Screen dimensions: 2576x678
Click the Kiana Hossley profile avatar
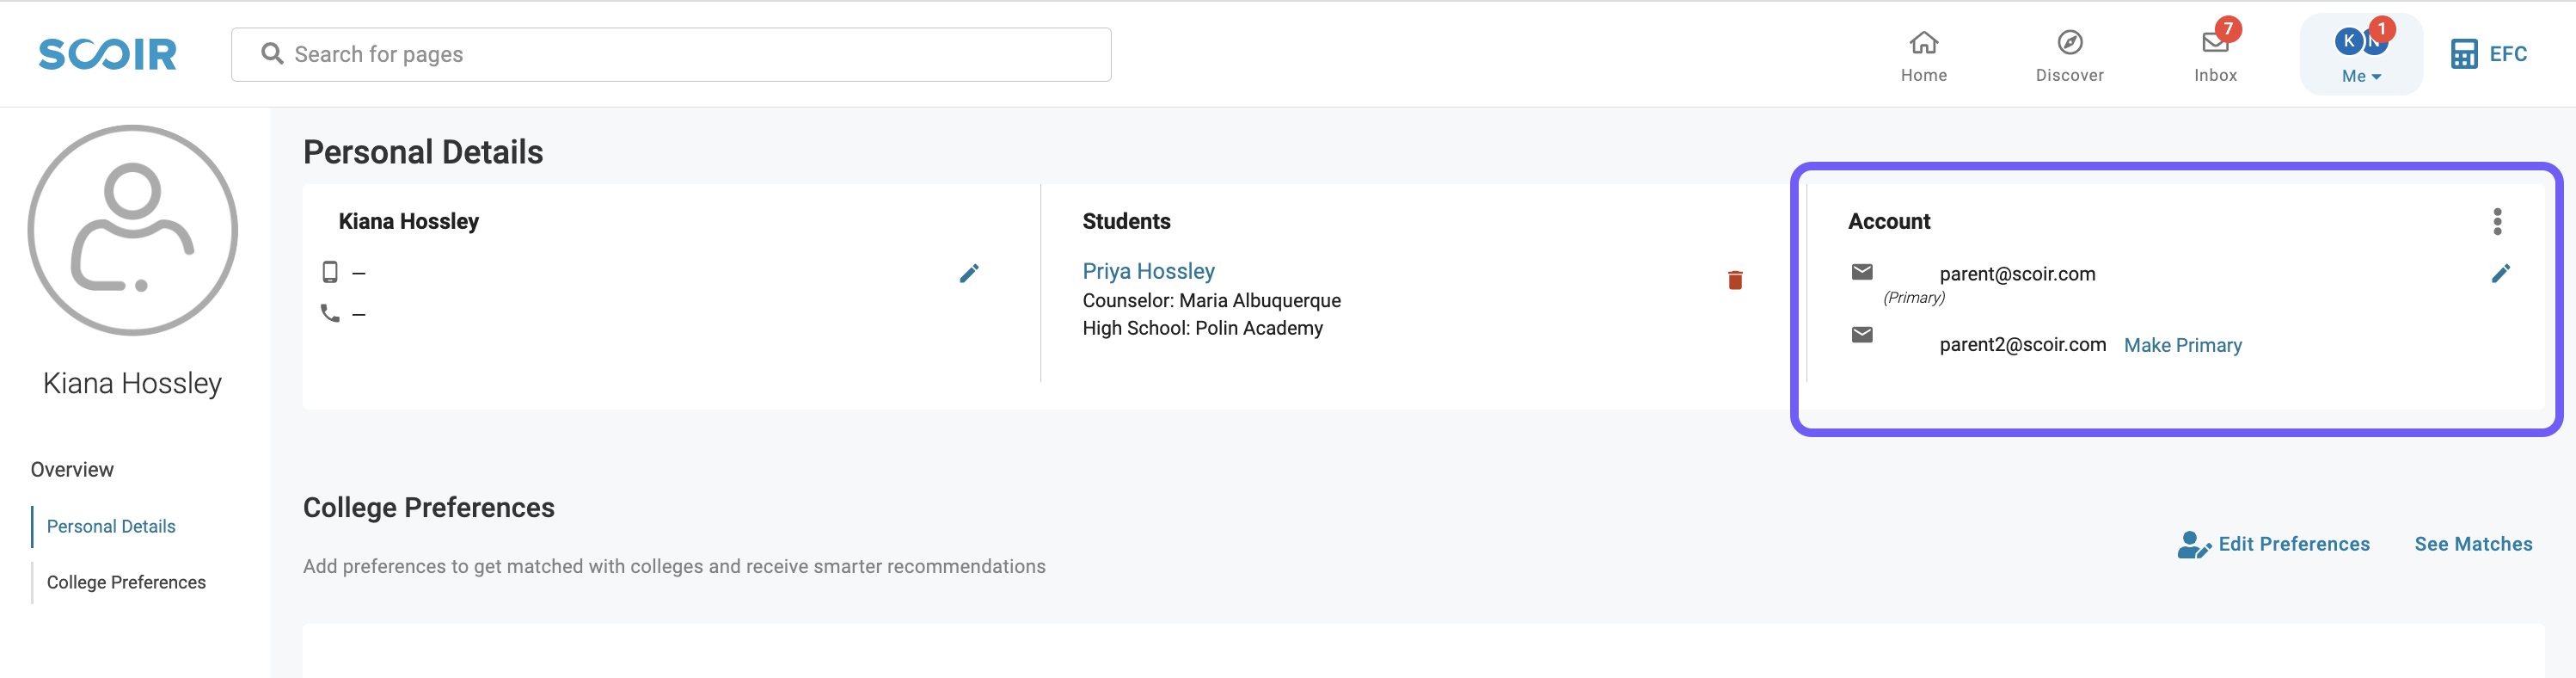(x=133, y=230)
